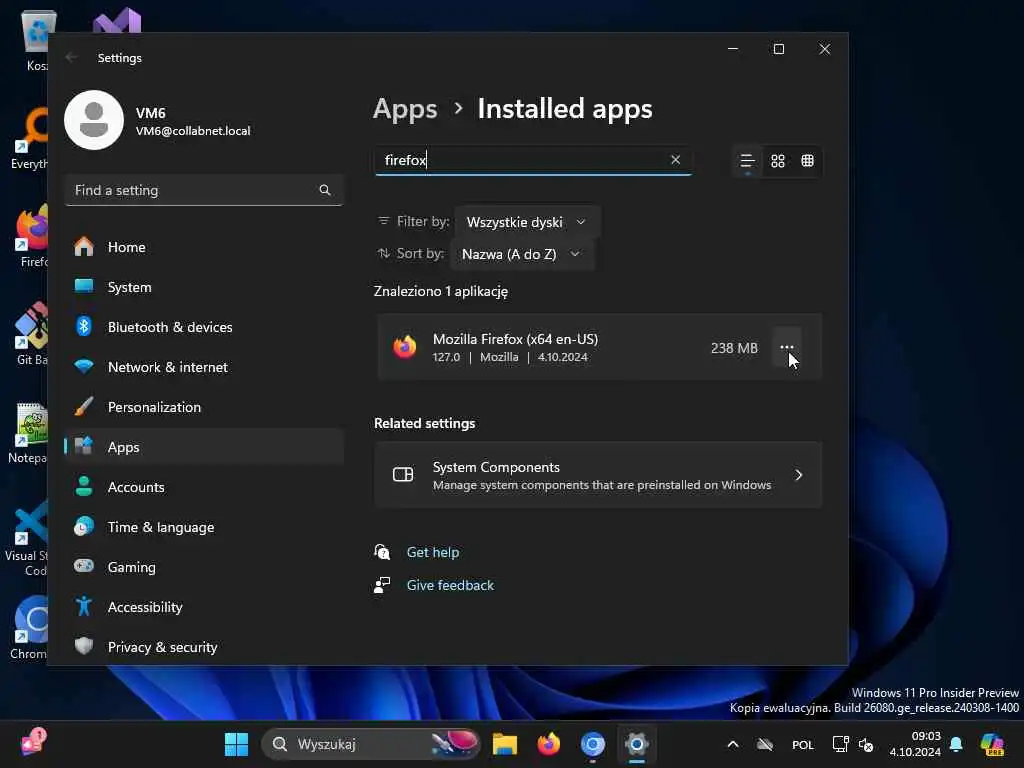1024x768 pixels.
Task: Click the taskbar Wyszukaj search box
Action: coord(371,744)
